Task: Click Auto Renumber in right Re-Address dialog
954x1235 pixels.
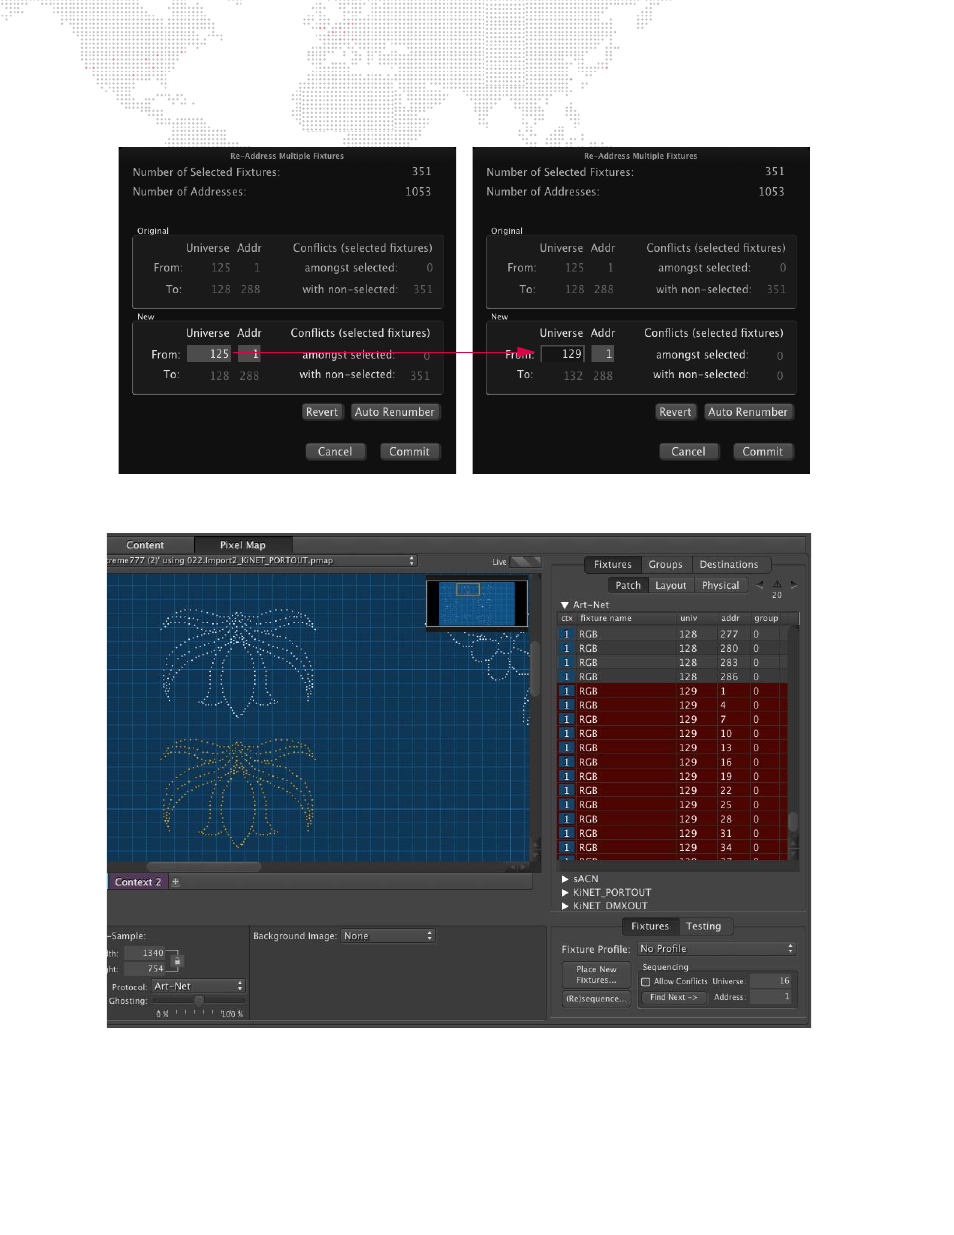Action: point(748,412)
